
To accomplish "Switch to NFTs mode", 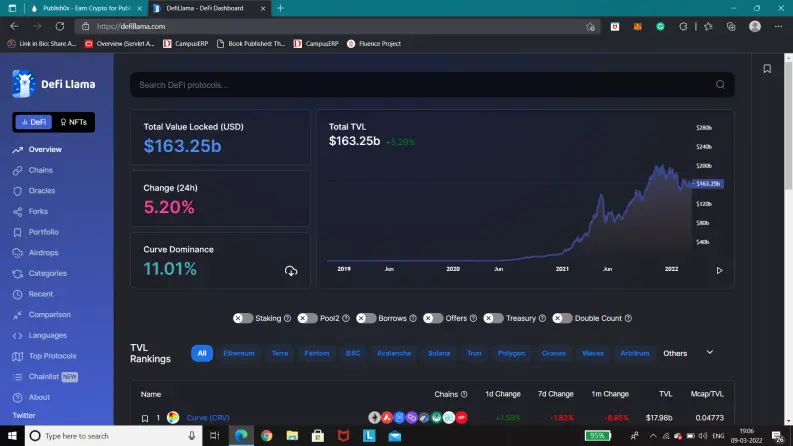I will tap(73, 122).
